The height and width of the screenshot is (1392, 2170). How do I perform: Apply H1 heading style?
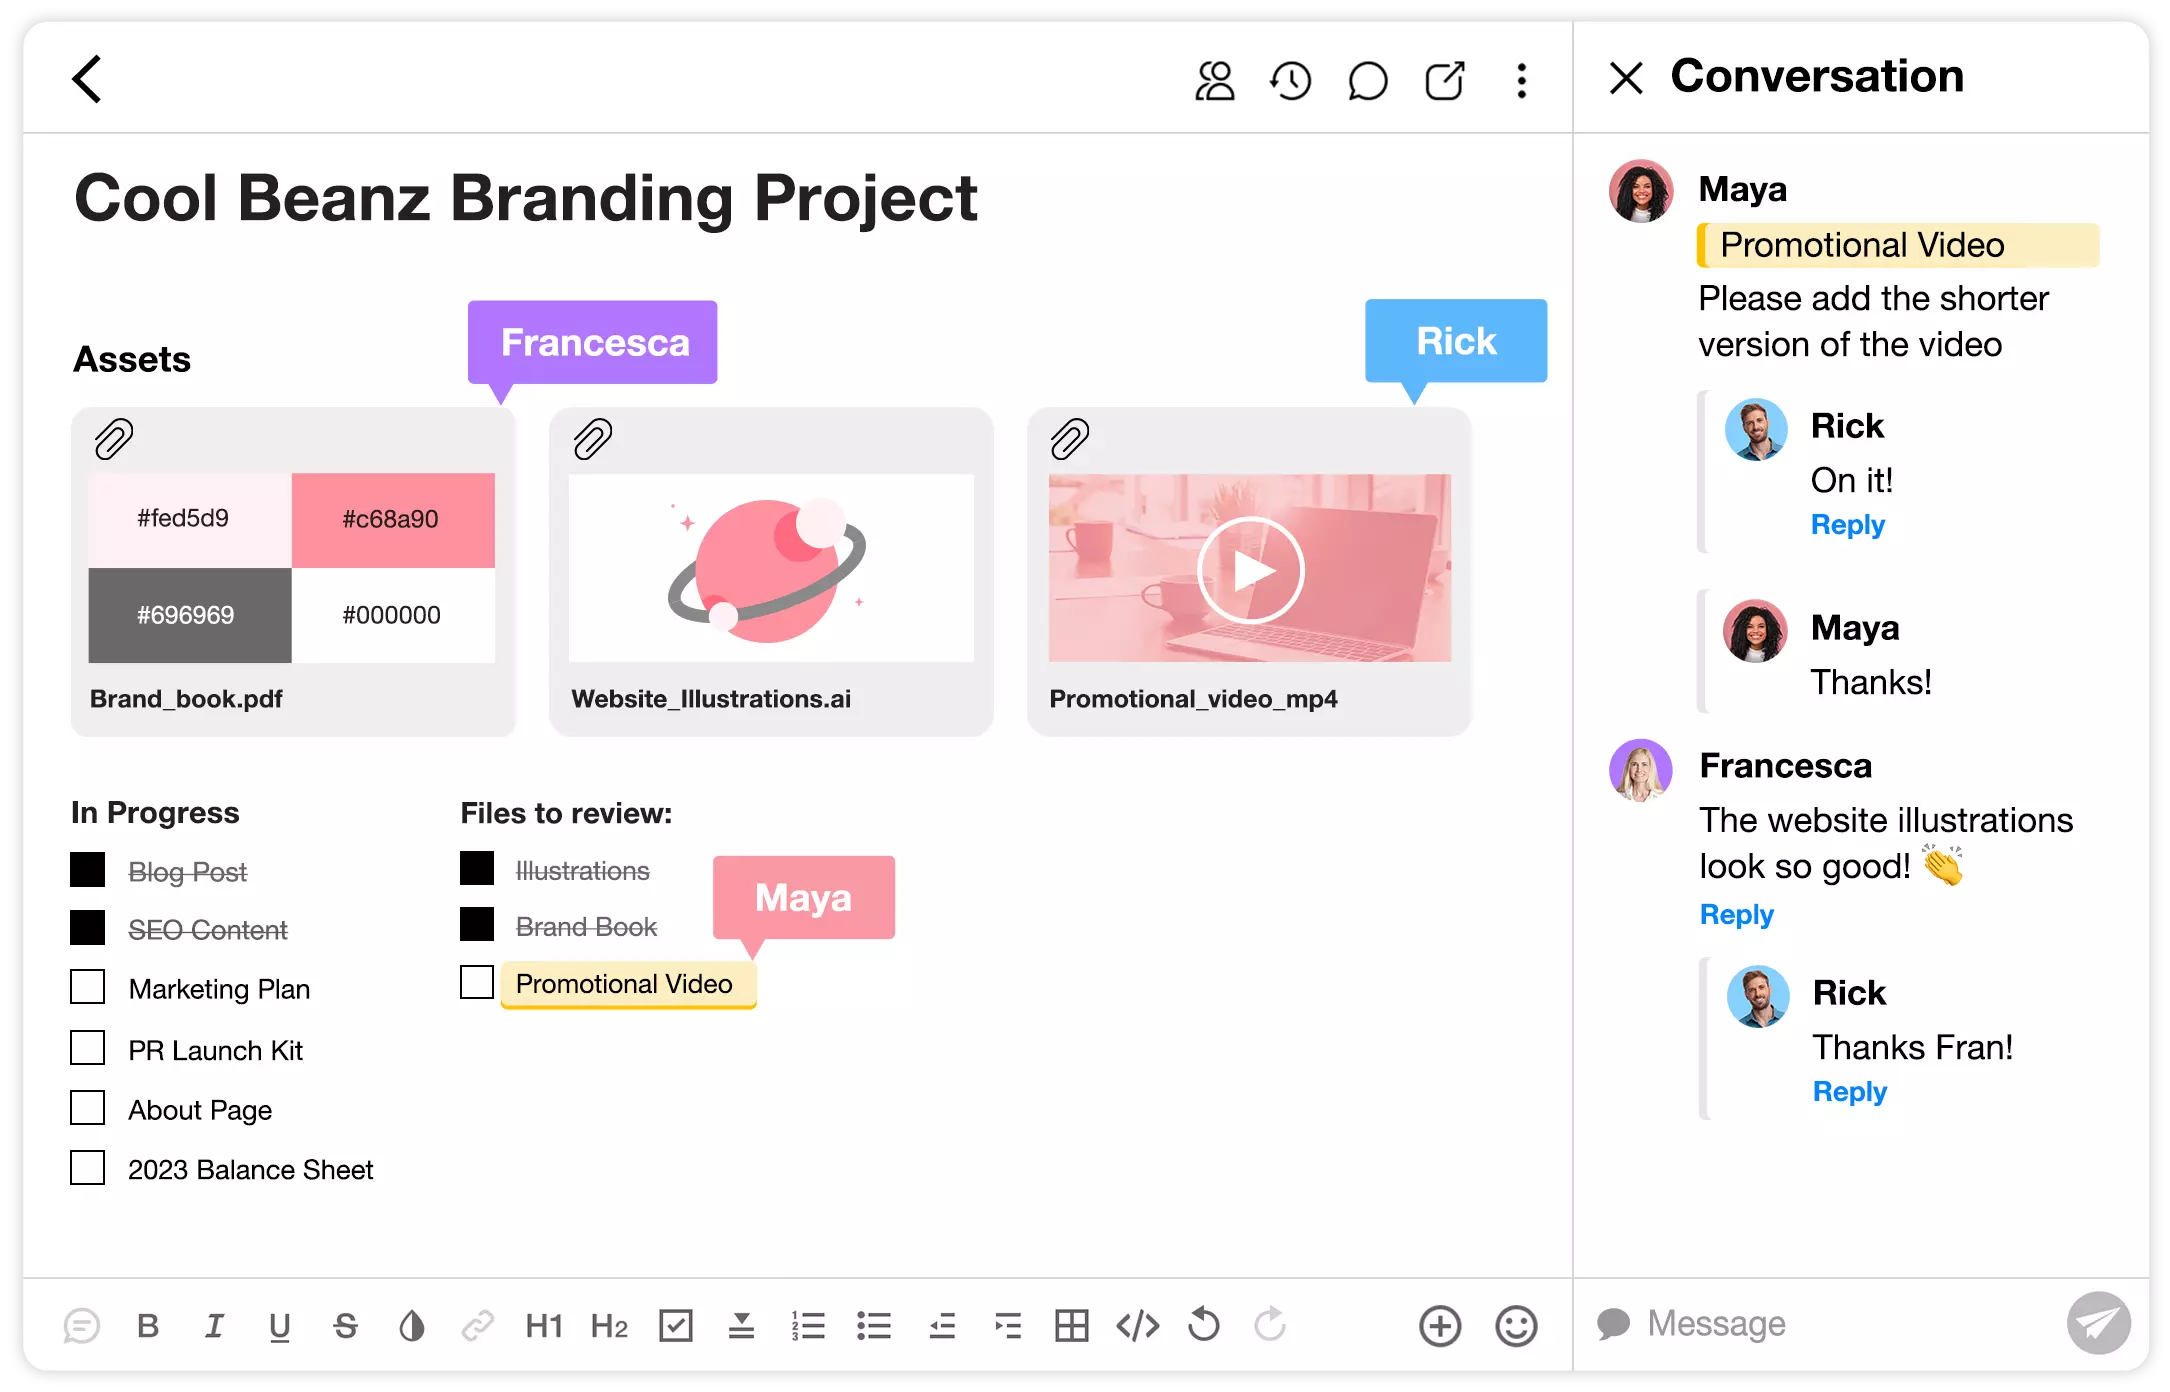coord(544,1326)
